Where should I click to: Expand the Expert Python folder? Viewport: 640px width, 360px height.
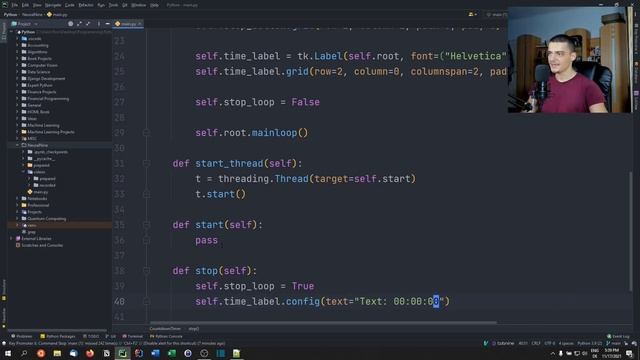[18, 85]
